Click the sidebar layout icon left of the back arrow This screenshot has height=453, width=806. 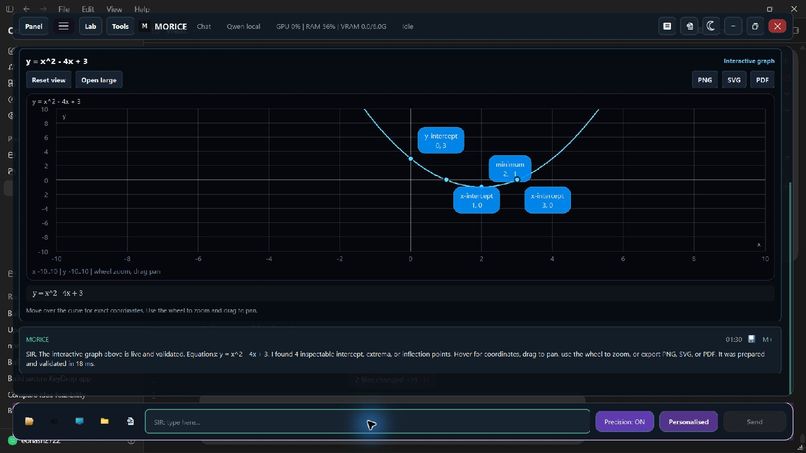pyautogui.click(x=9, y=9)
